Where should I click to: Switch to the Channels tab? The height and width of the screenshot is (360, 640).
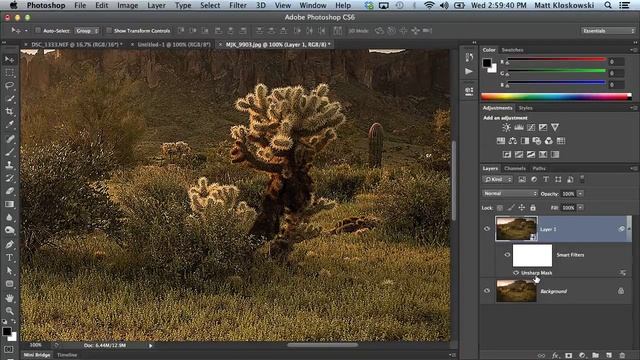515,168
